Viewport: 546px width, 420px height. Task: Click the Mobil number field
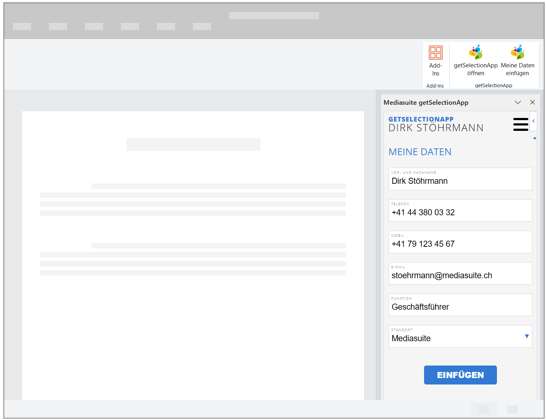460,242
